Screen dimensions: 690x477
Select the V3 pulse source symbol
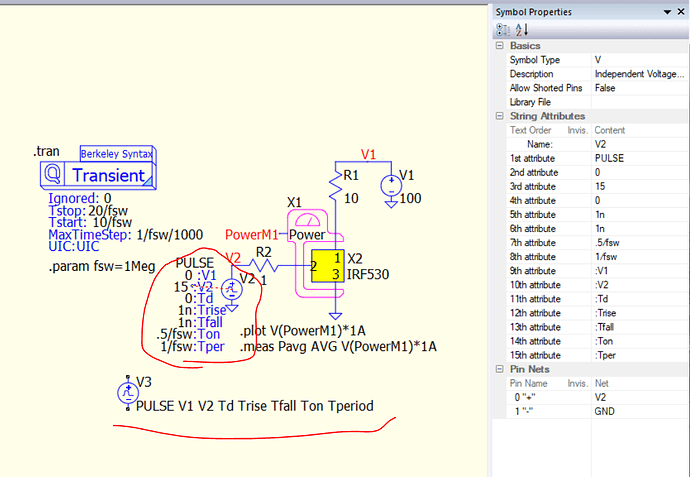(x=127, y=392)
